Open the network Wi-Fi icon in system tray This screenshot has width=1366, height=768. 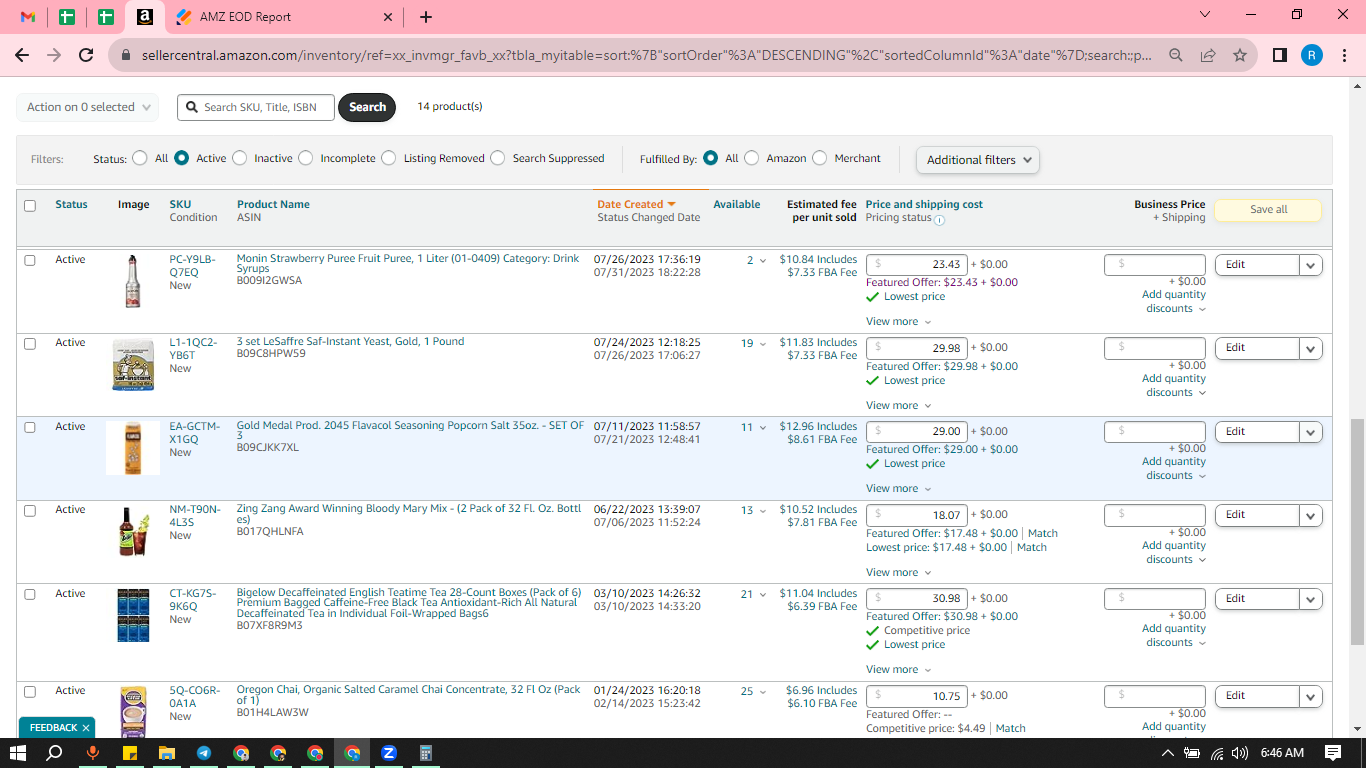(1217, 753)
